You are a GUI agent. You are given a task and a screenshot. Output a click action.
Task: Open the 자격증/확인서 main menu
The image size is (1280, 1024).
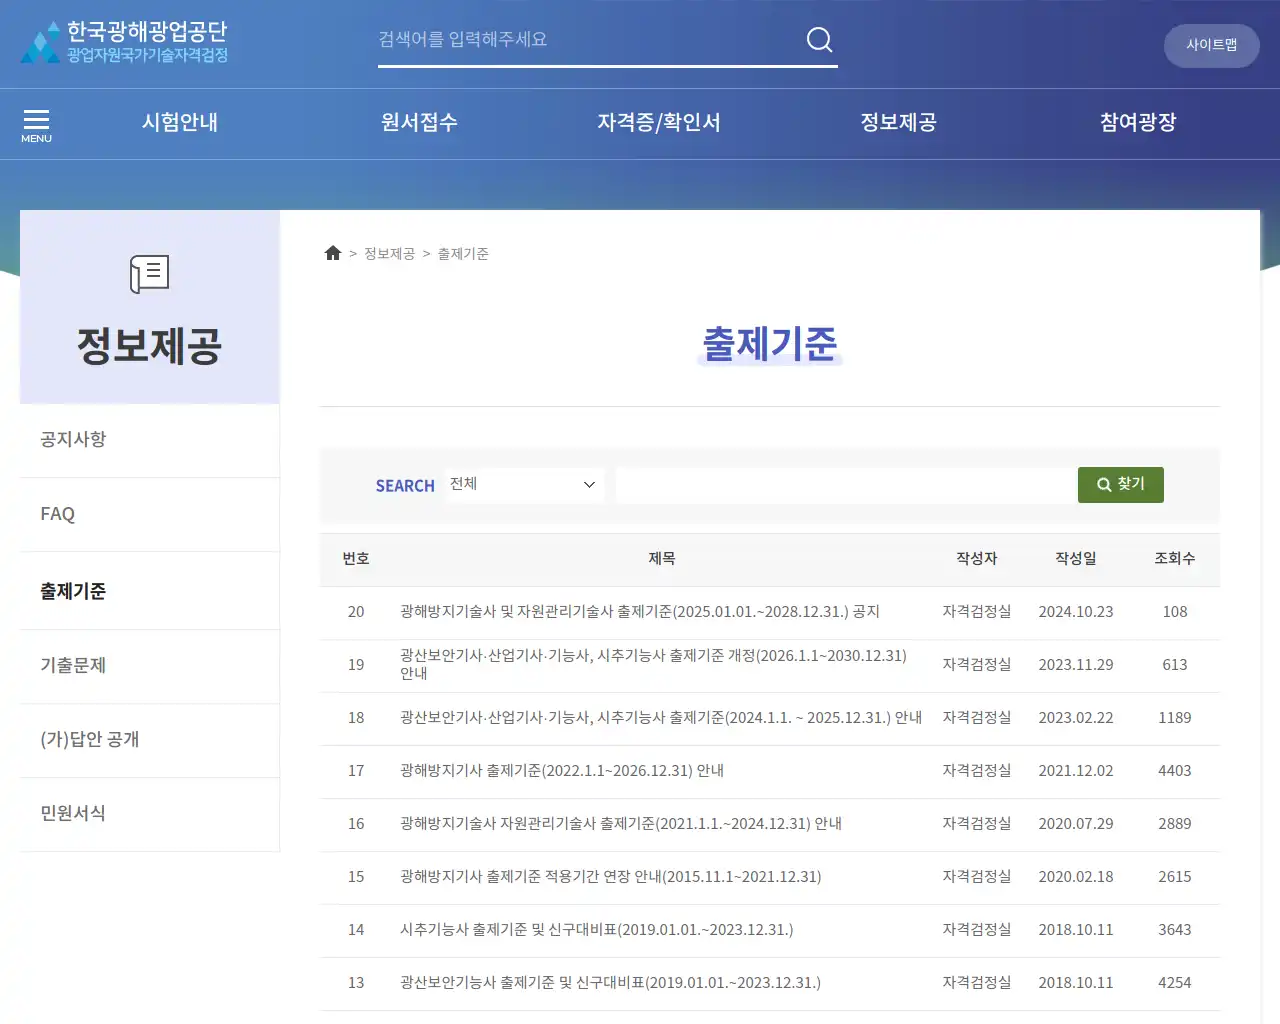[659, 122]
